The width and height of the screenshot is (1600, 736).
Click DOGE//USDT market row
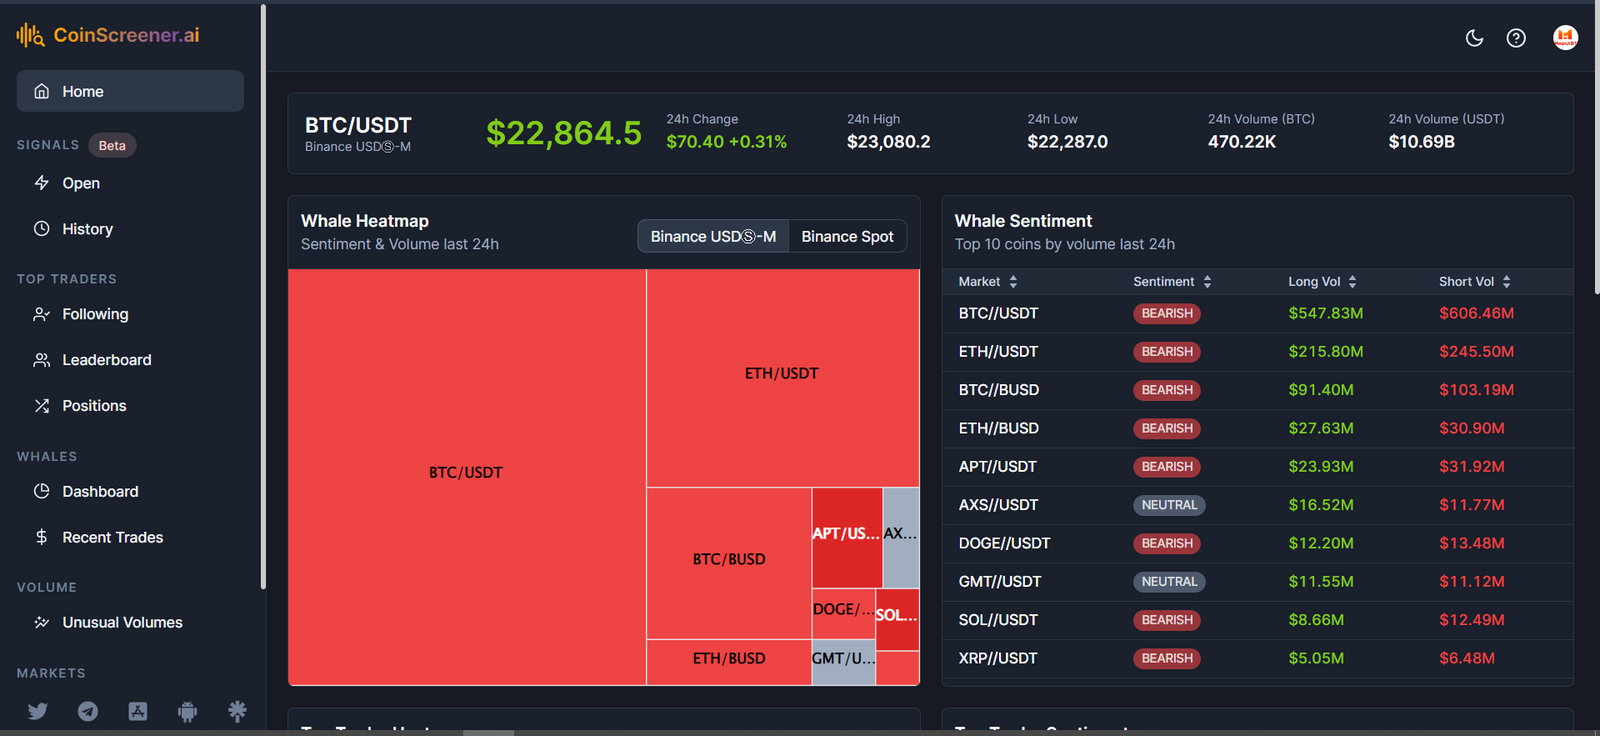coord(1258,543)
